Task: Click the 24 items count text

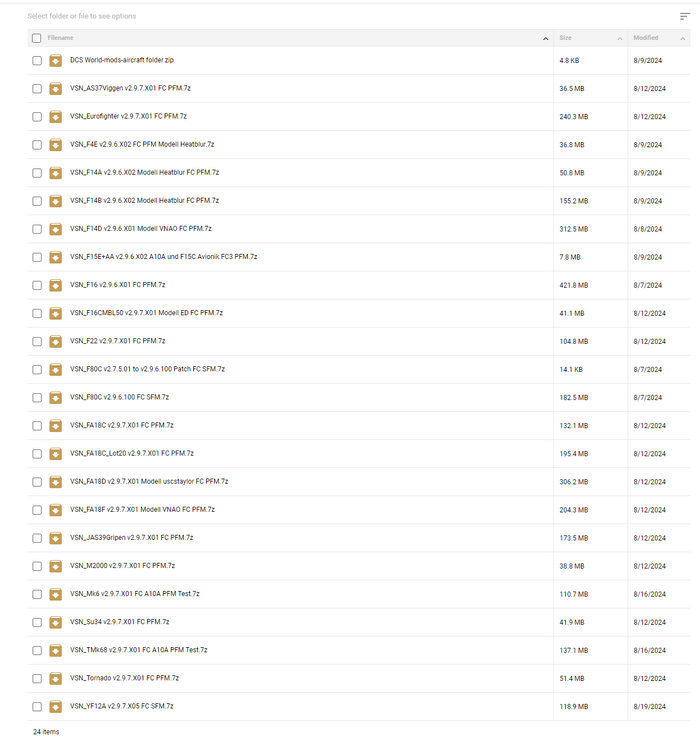Action: pyautogui.click(x=46, y=732)
